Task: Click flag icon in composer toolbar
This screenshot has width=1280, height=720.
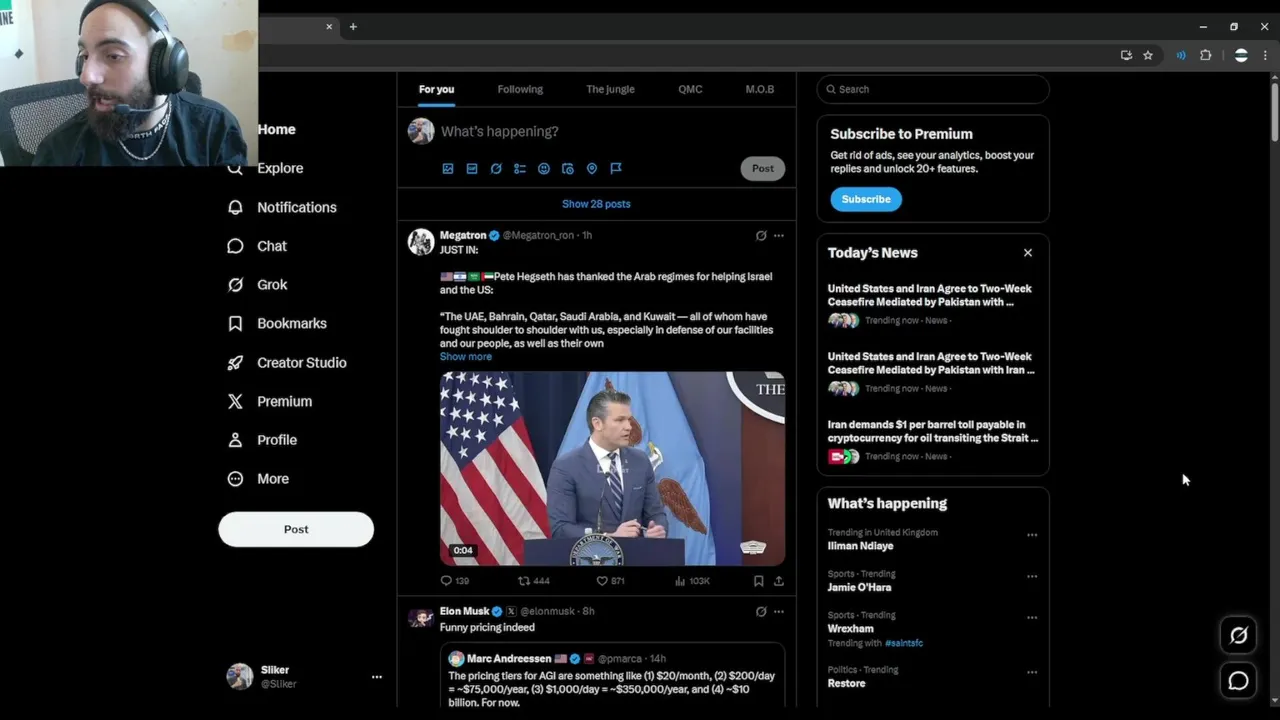Action: (616, 169)
